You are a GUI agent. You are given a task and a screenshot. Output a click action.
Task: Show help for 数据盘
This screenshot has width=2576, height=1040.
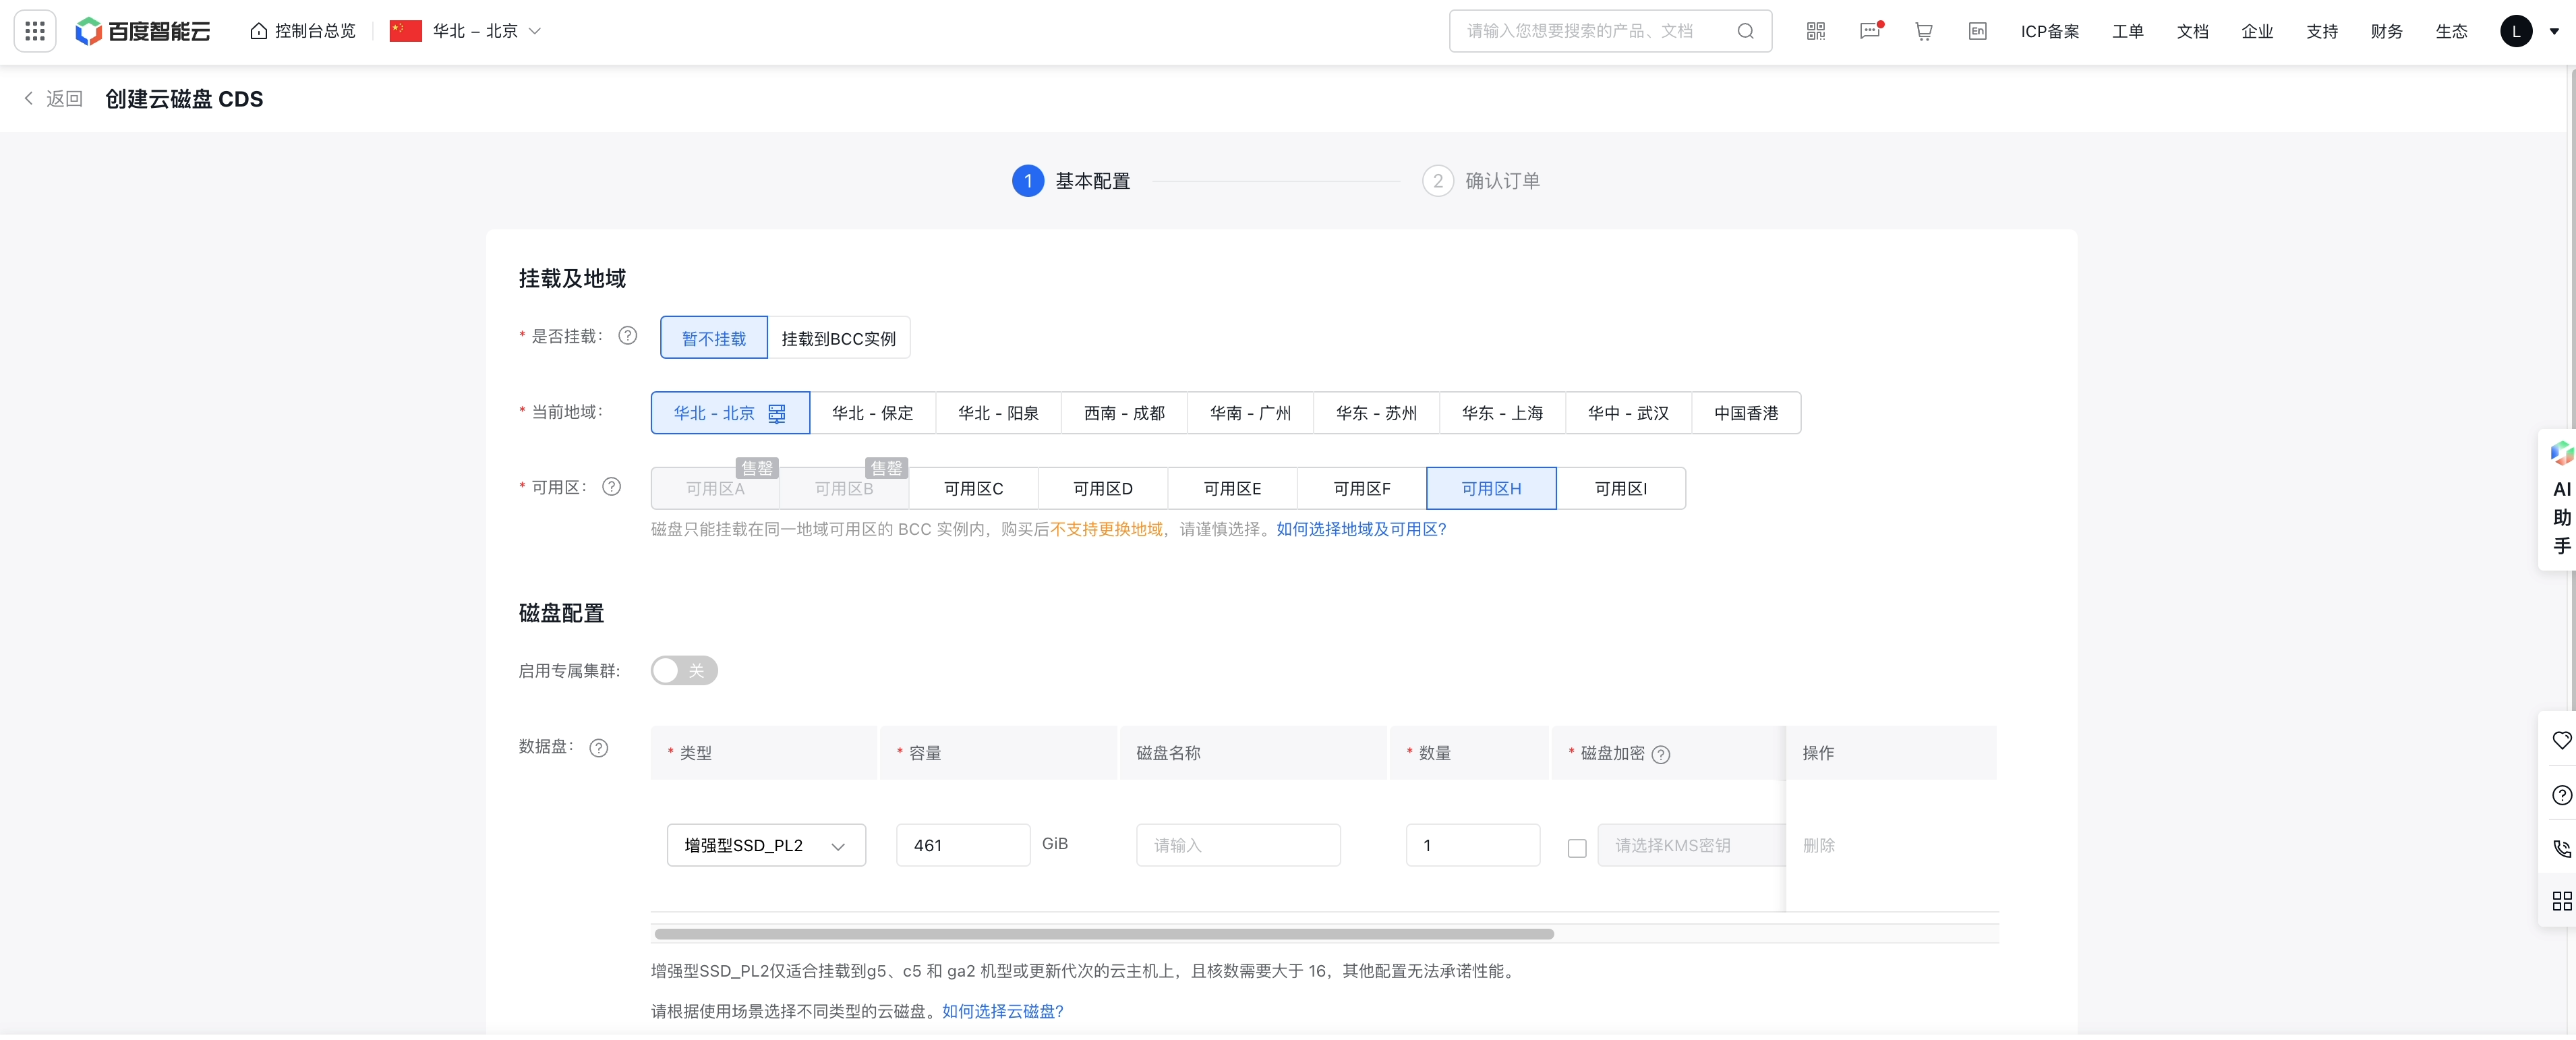[598, 748]
